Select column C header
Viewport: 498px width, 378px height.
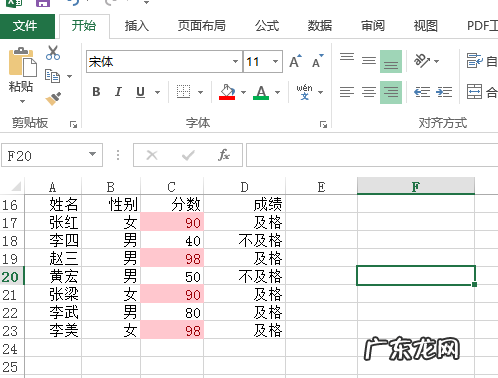coord(172,187)
